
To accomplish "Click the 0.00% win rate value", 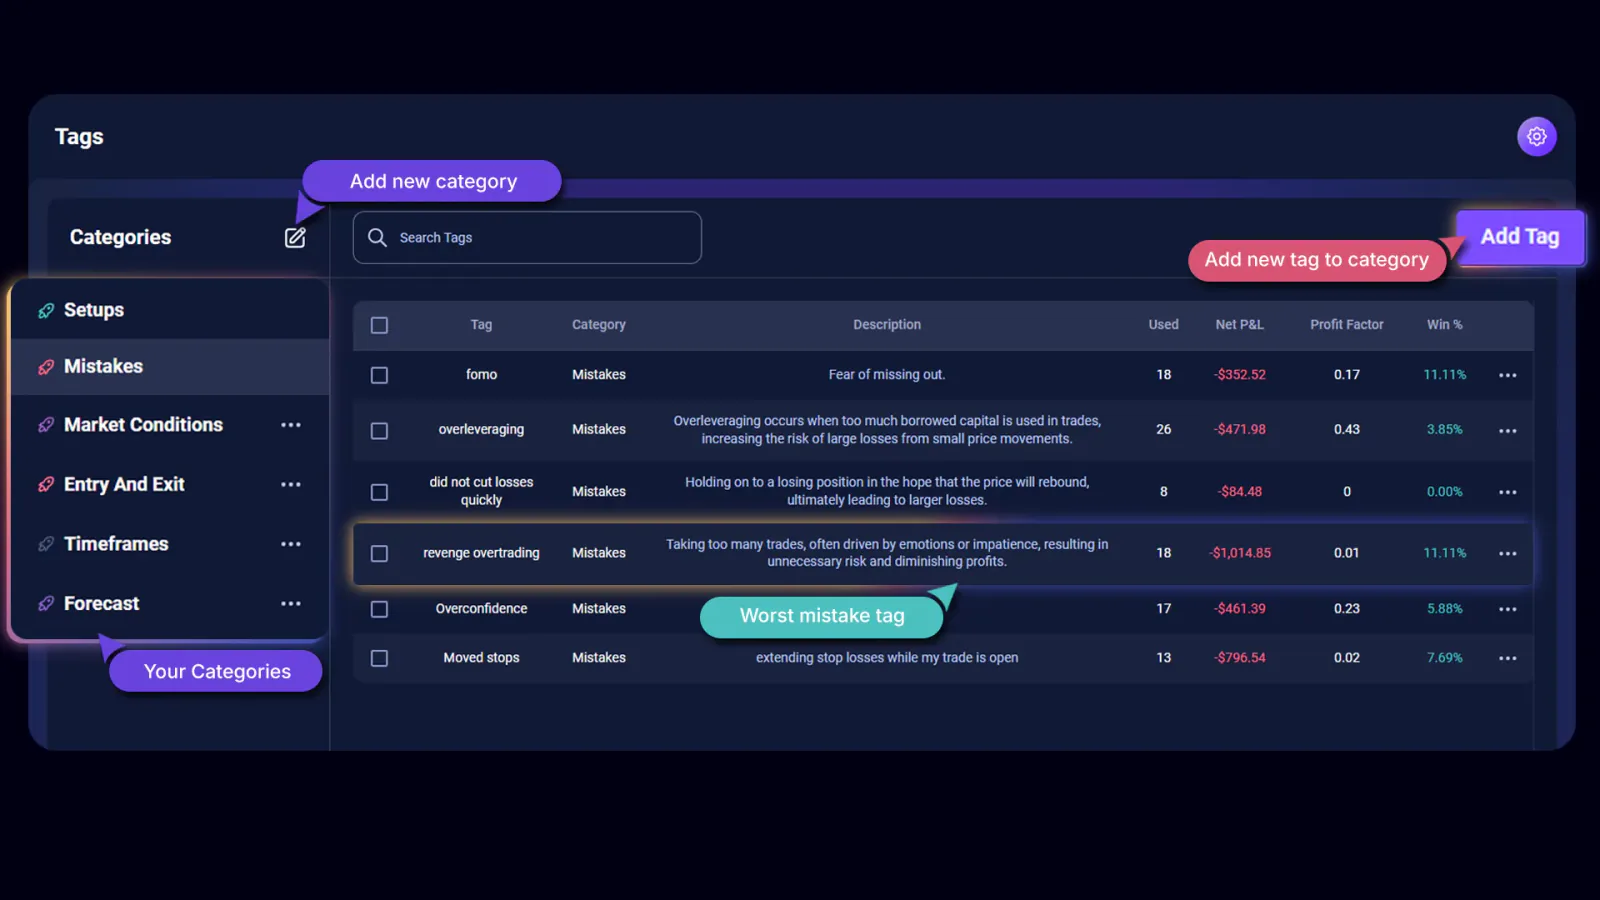I will pos(1444,491).
